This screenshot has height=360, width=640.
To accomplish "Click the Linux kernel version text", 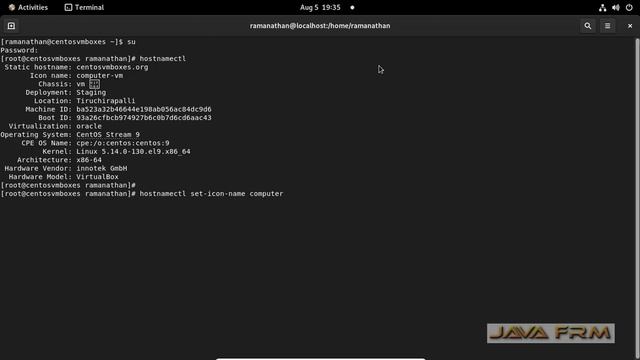I will (x=133, y=151).
